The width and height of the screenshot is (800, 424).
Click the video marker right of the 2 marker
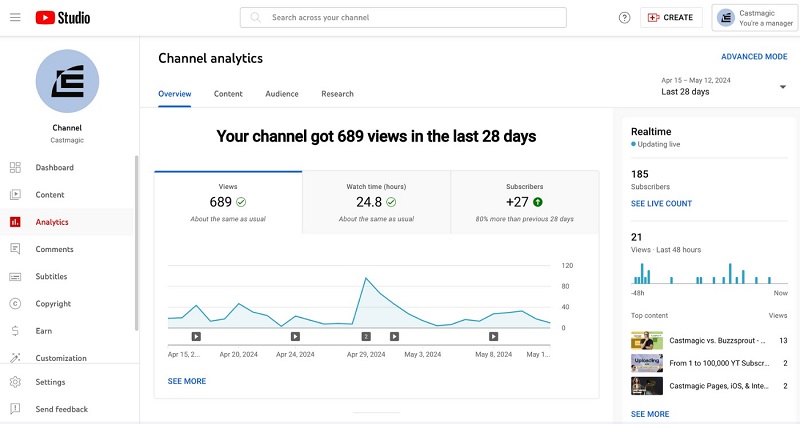[x=394, y=336]
